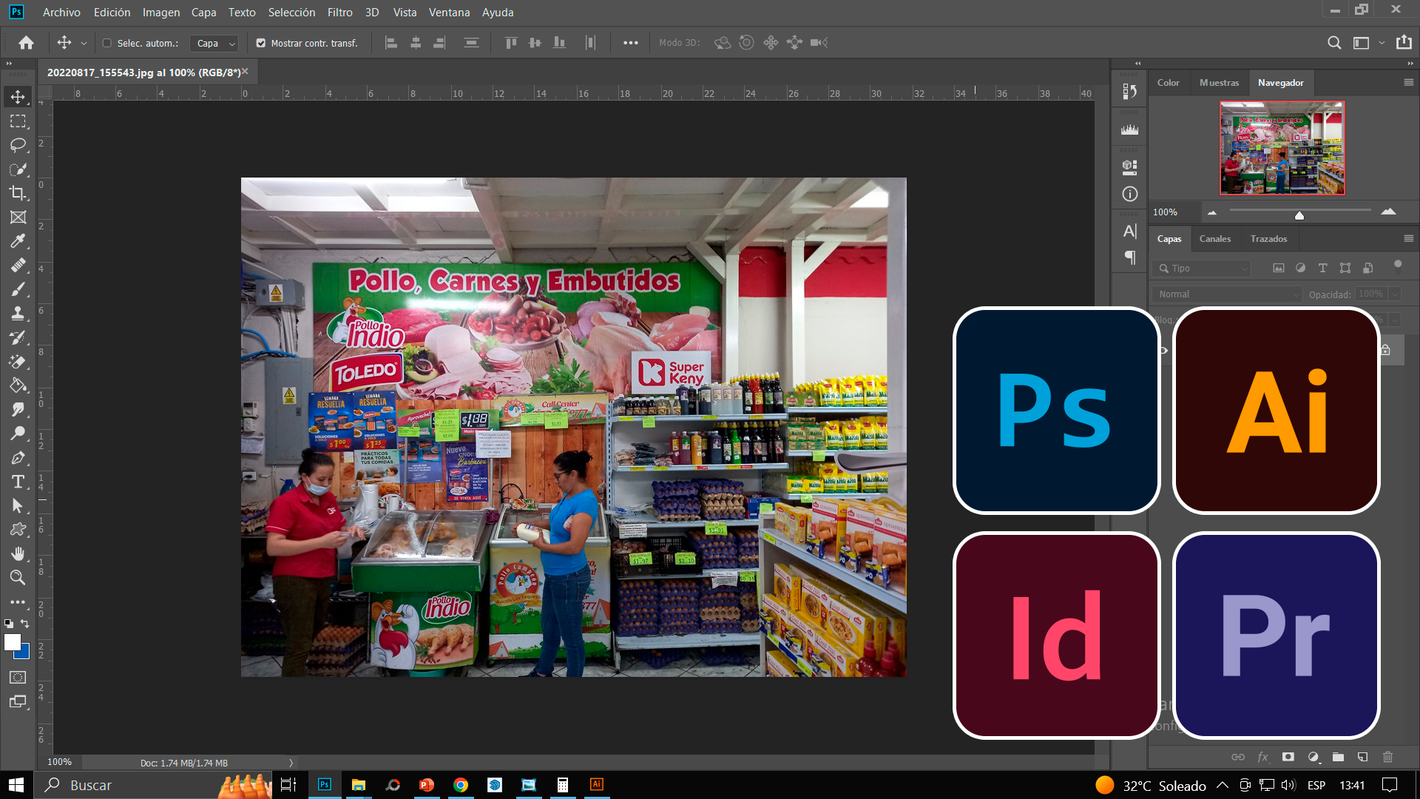Screen dimensions: 1420x799
Task: Open the tool preset arrow beside Move icon
Action: (83, 43)
